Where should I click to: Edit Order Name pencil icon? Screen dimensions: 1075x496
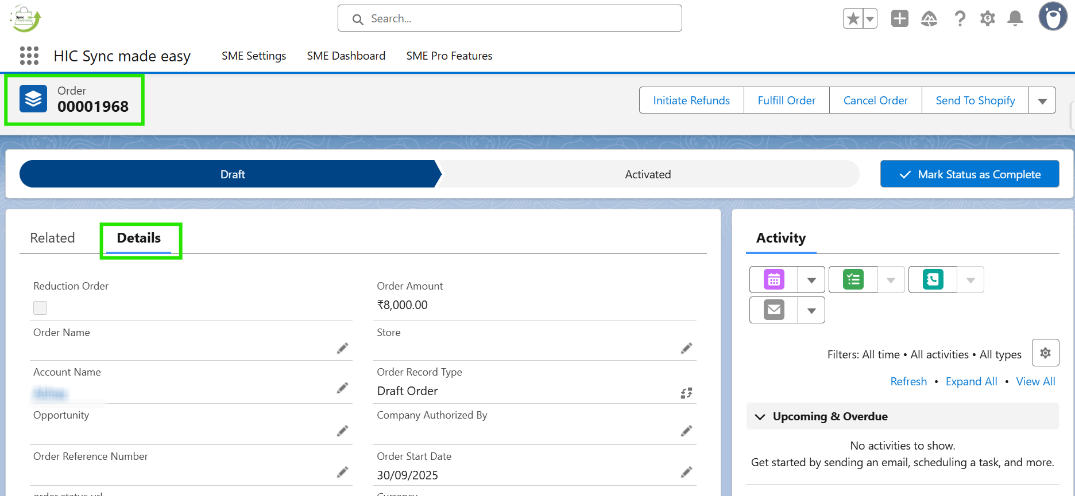pos(342,349)
